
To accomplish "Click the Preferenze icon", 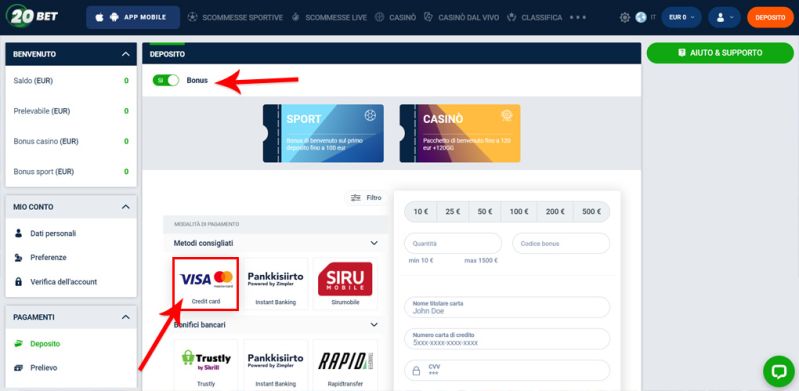I will pyautogui.click(x=19, y=257).
